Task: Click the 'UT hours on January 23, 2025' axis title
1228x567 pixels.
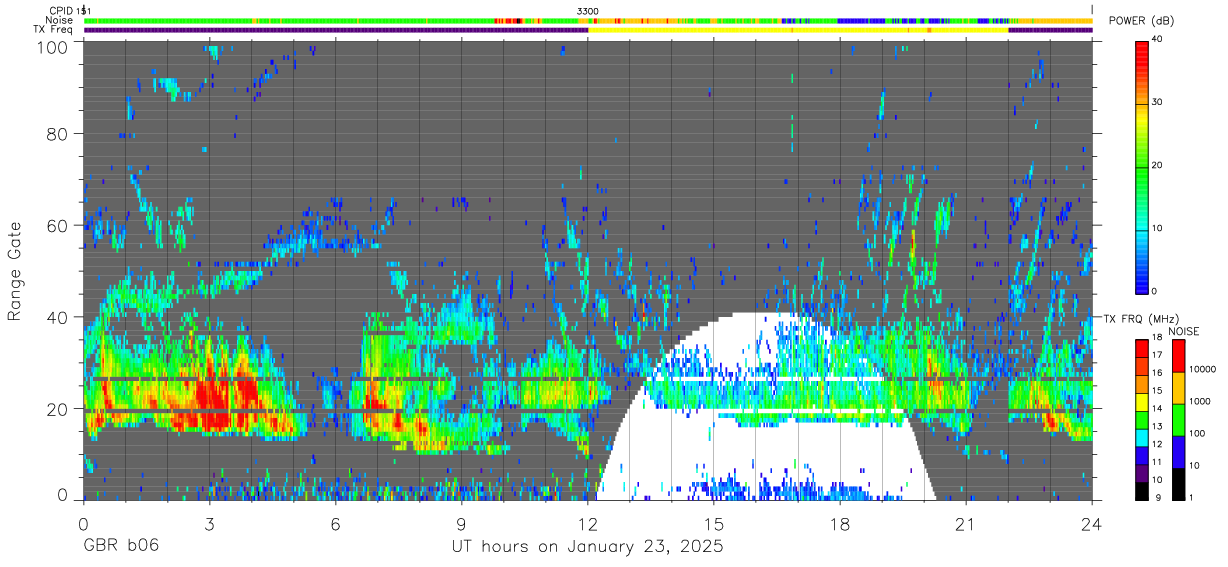Action: click(x=588, y=548)
